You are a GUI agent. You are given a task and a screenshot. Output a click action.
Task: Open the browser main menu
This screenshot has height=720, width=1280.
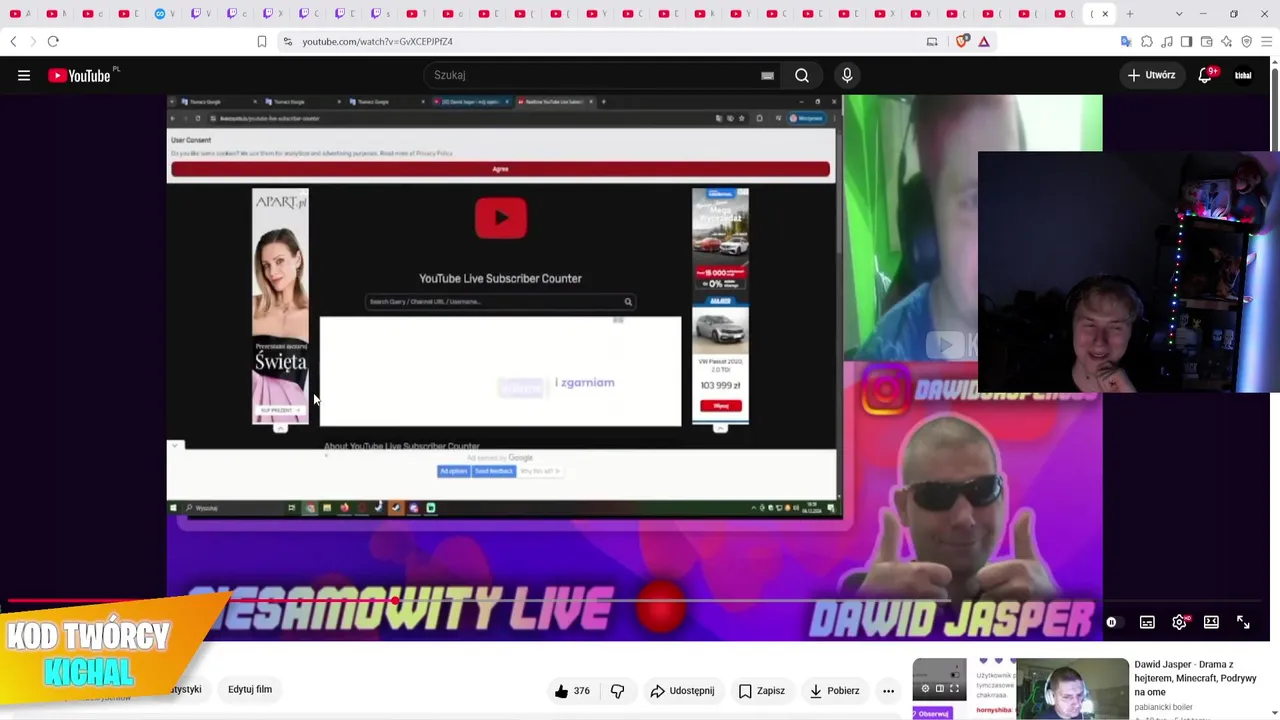[1267, 41]
